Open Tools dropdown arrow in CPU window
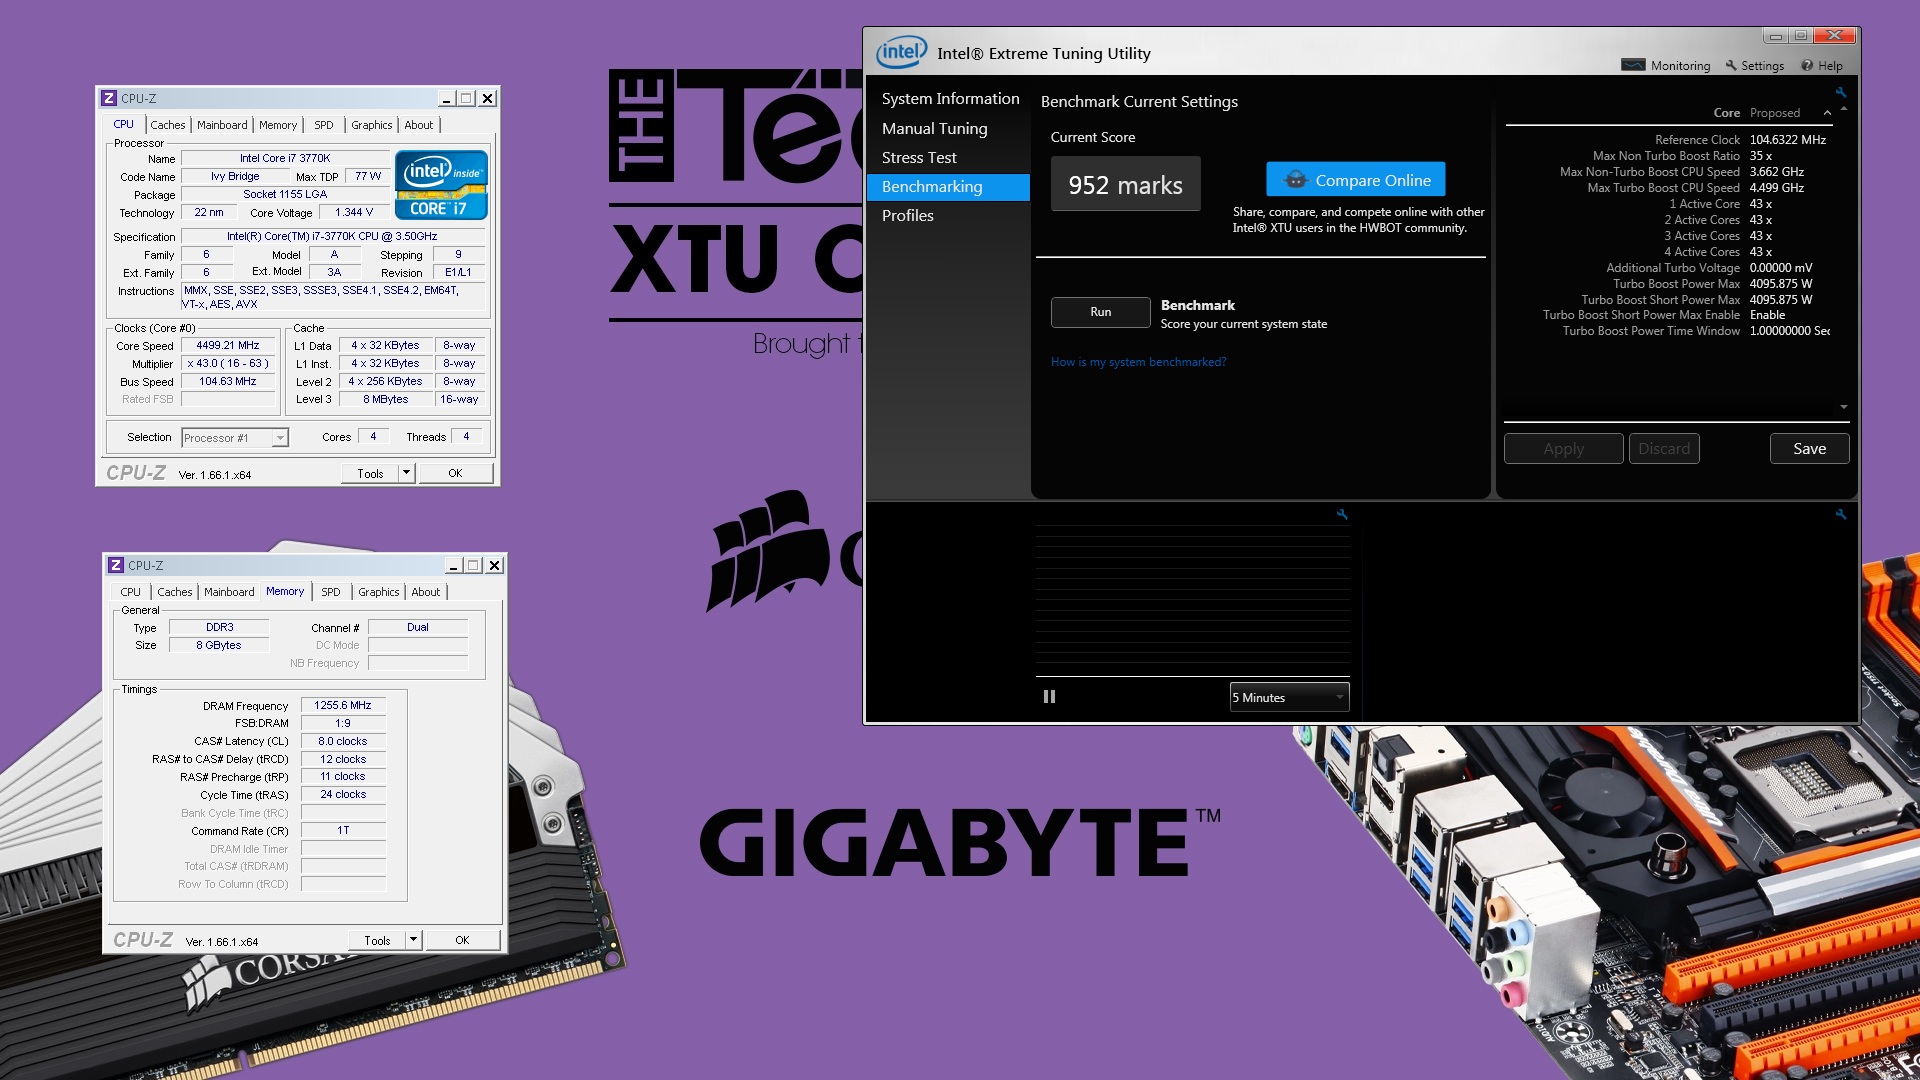This screenshot has width=1920, height=1080. pyautogui.click(x=407, y=473)
